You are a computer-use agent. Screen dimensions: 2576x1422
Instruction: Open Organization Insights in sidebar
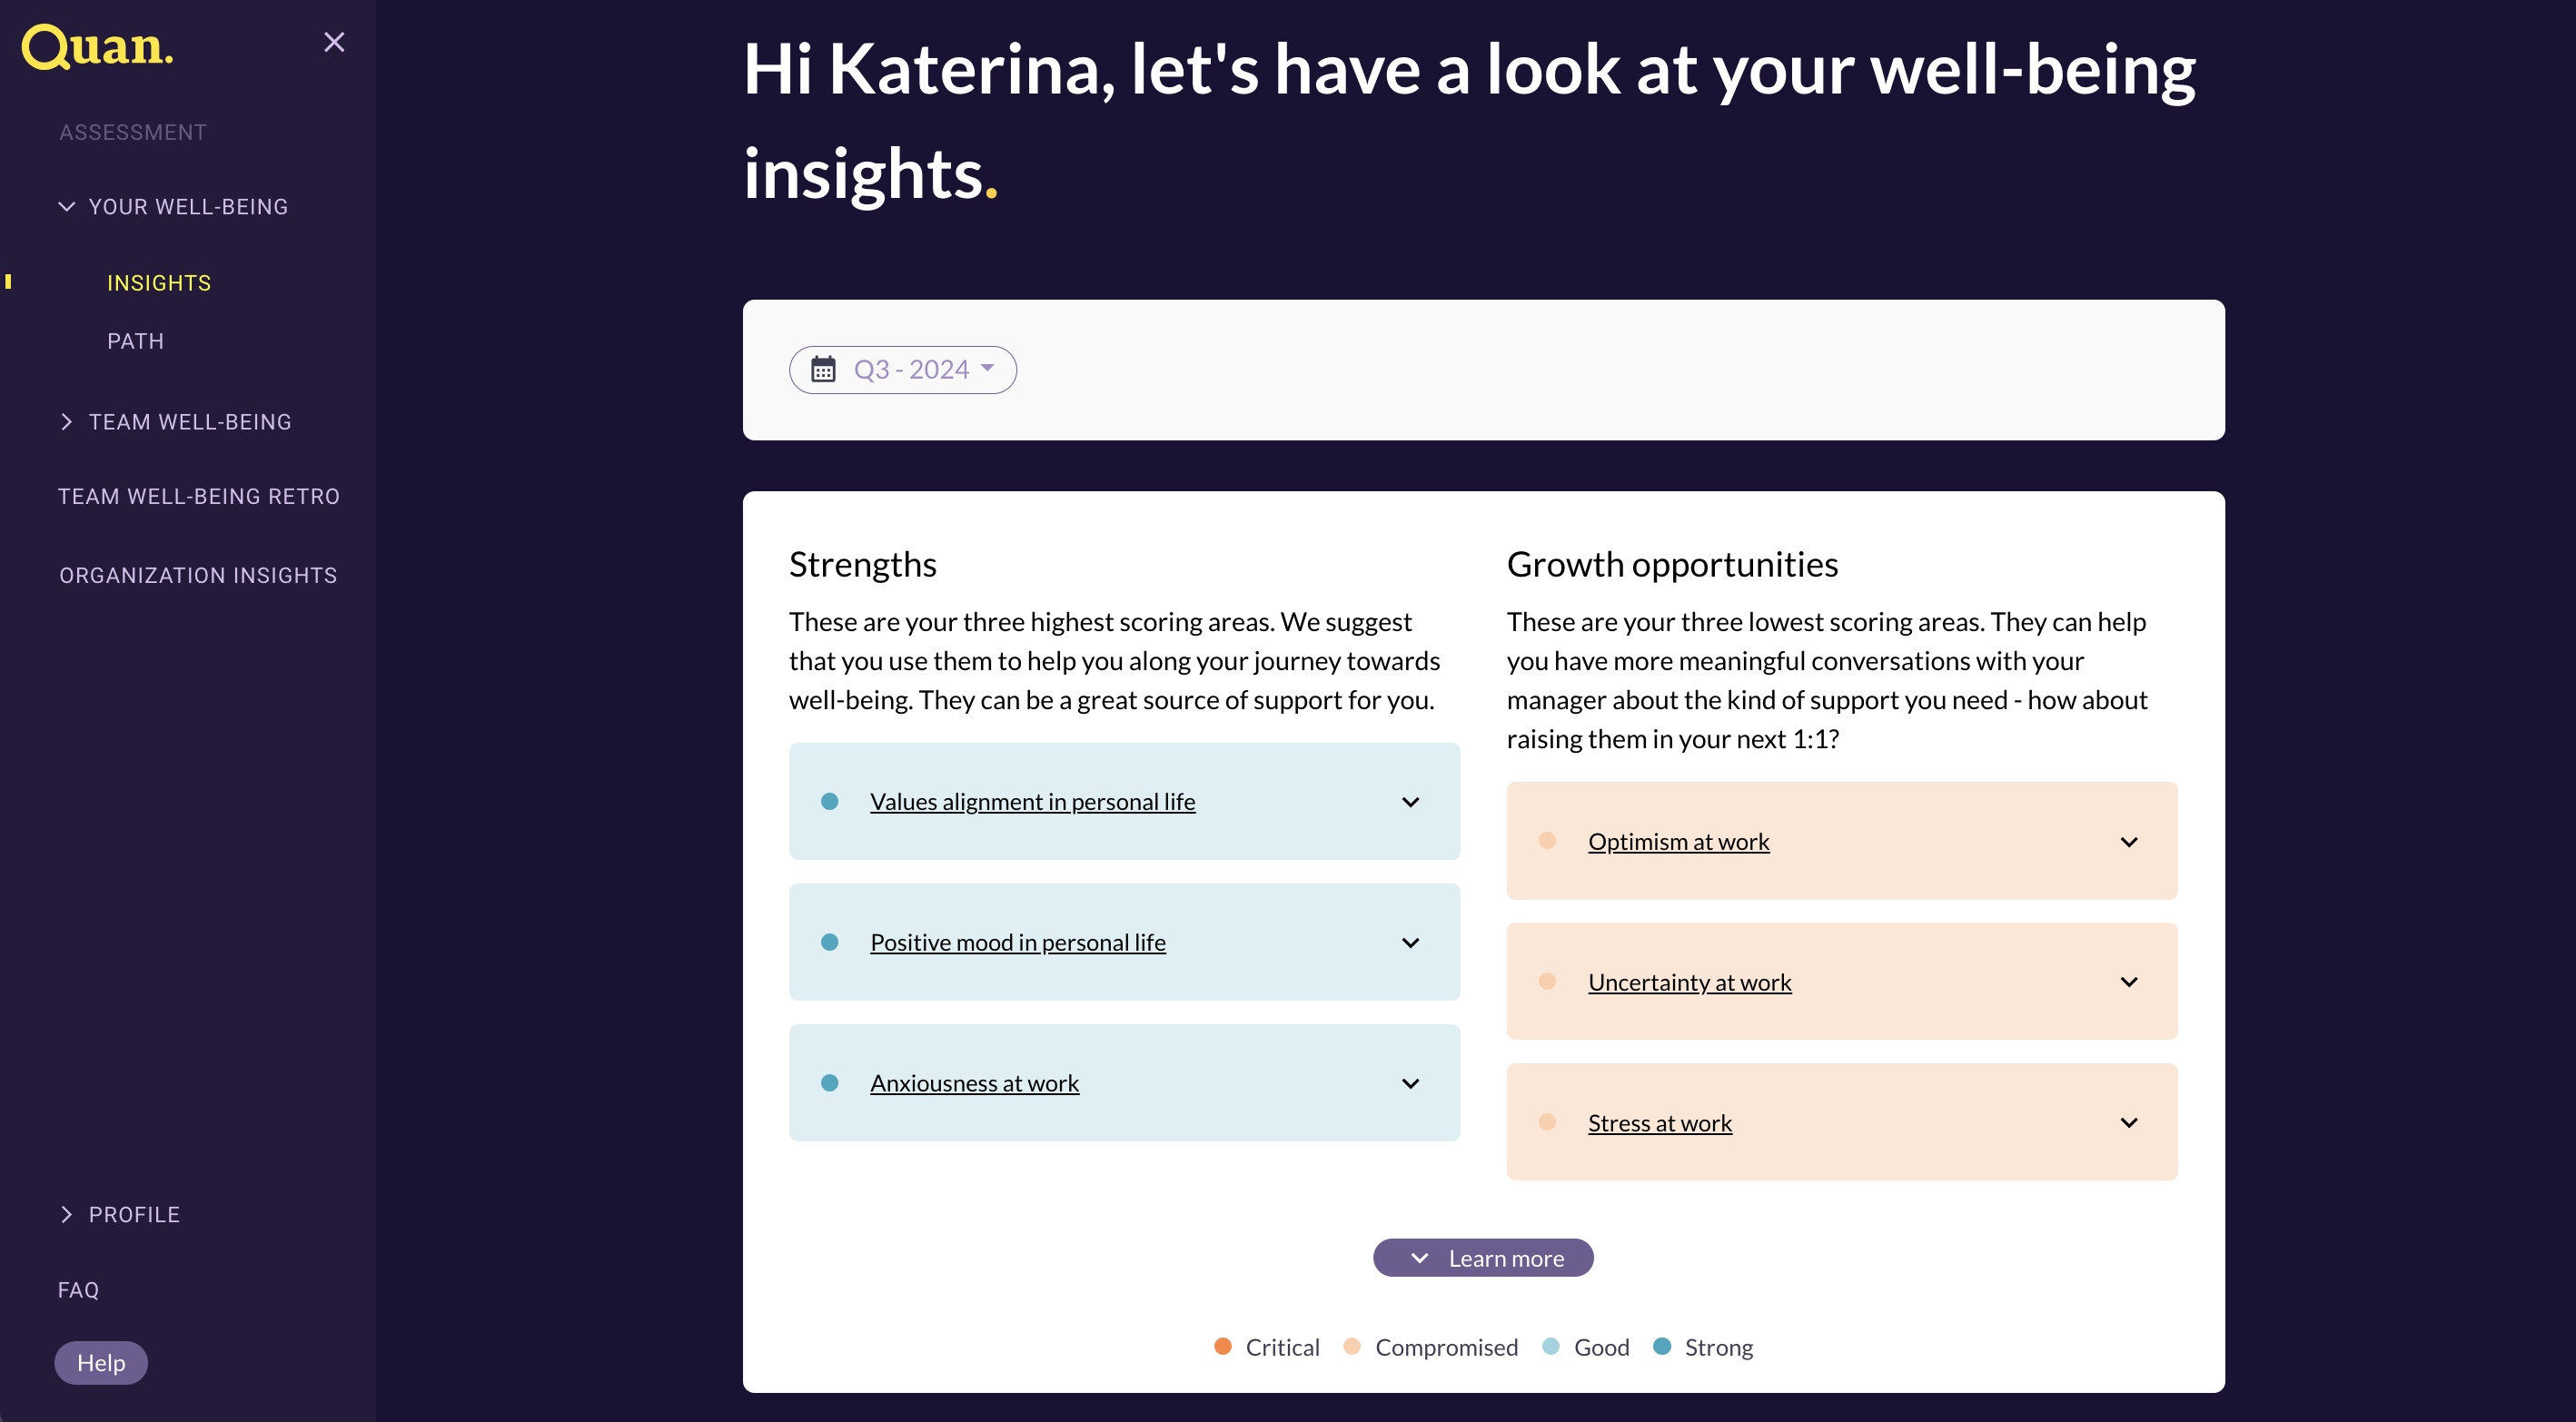coord(198,575)
